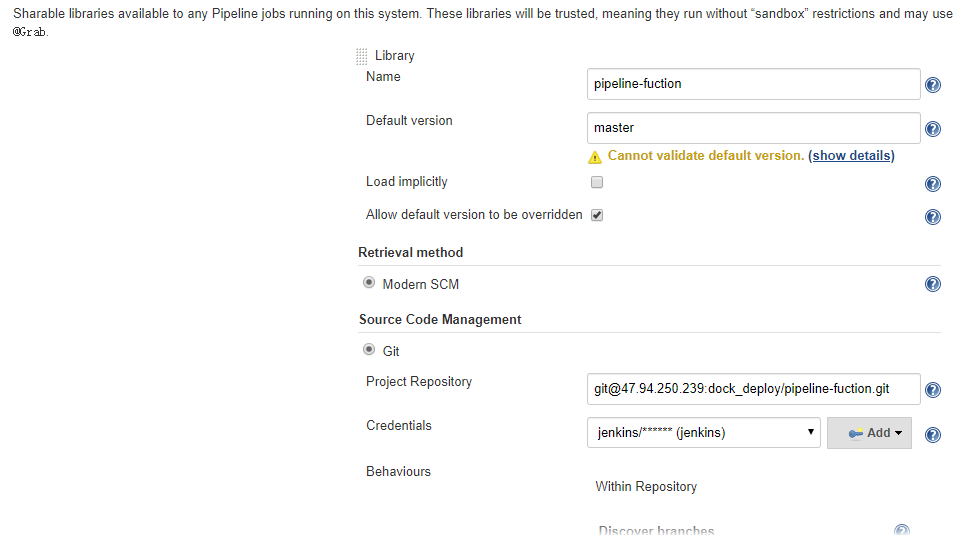The height and width of the screenshot is (535, 968).
Task: Select the Modern SCM radio button
Action: click(369, 283)
